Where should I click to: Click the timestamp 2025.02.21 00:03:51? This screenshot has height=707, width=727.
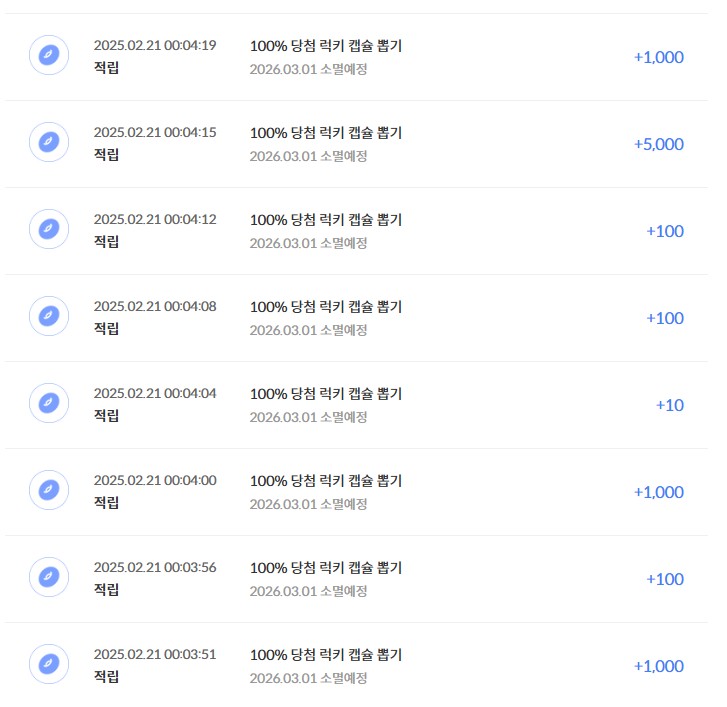click(x=155, y=654)
